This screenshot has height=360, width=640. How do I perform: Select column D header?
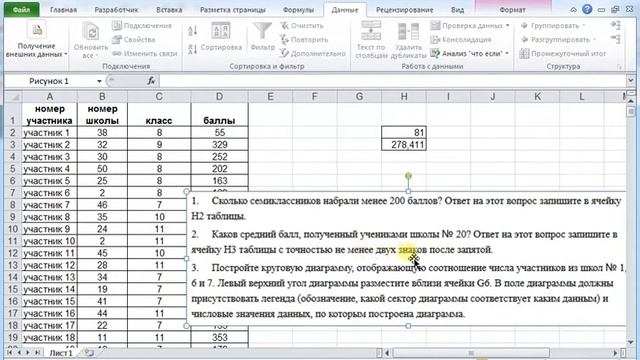[x=219, y=97]
